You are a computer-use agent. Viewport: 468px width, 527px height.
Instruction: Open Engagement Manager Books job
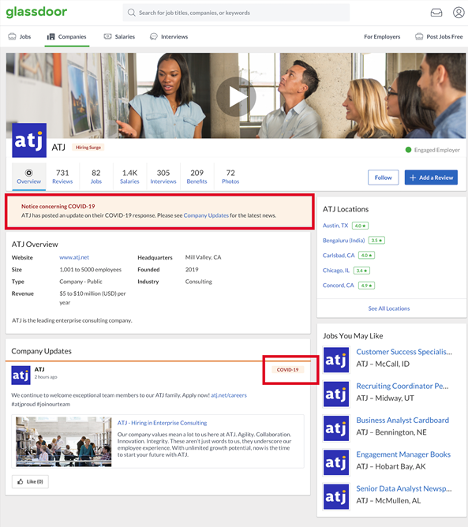[x=403, y=454]
